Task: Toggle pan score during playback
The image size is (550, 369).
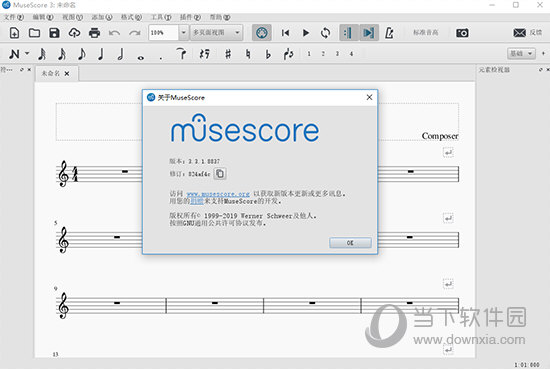Action: tap(369, 33)
